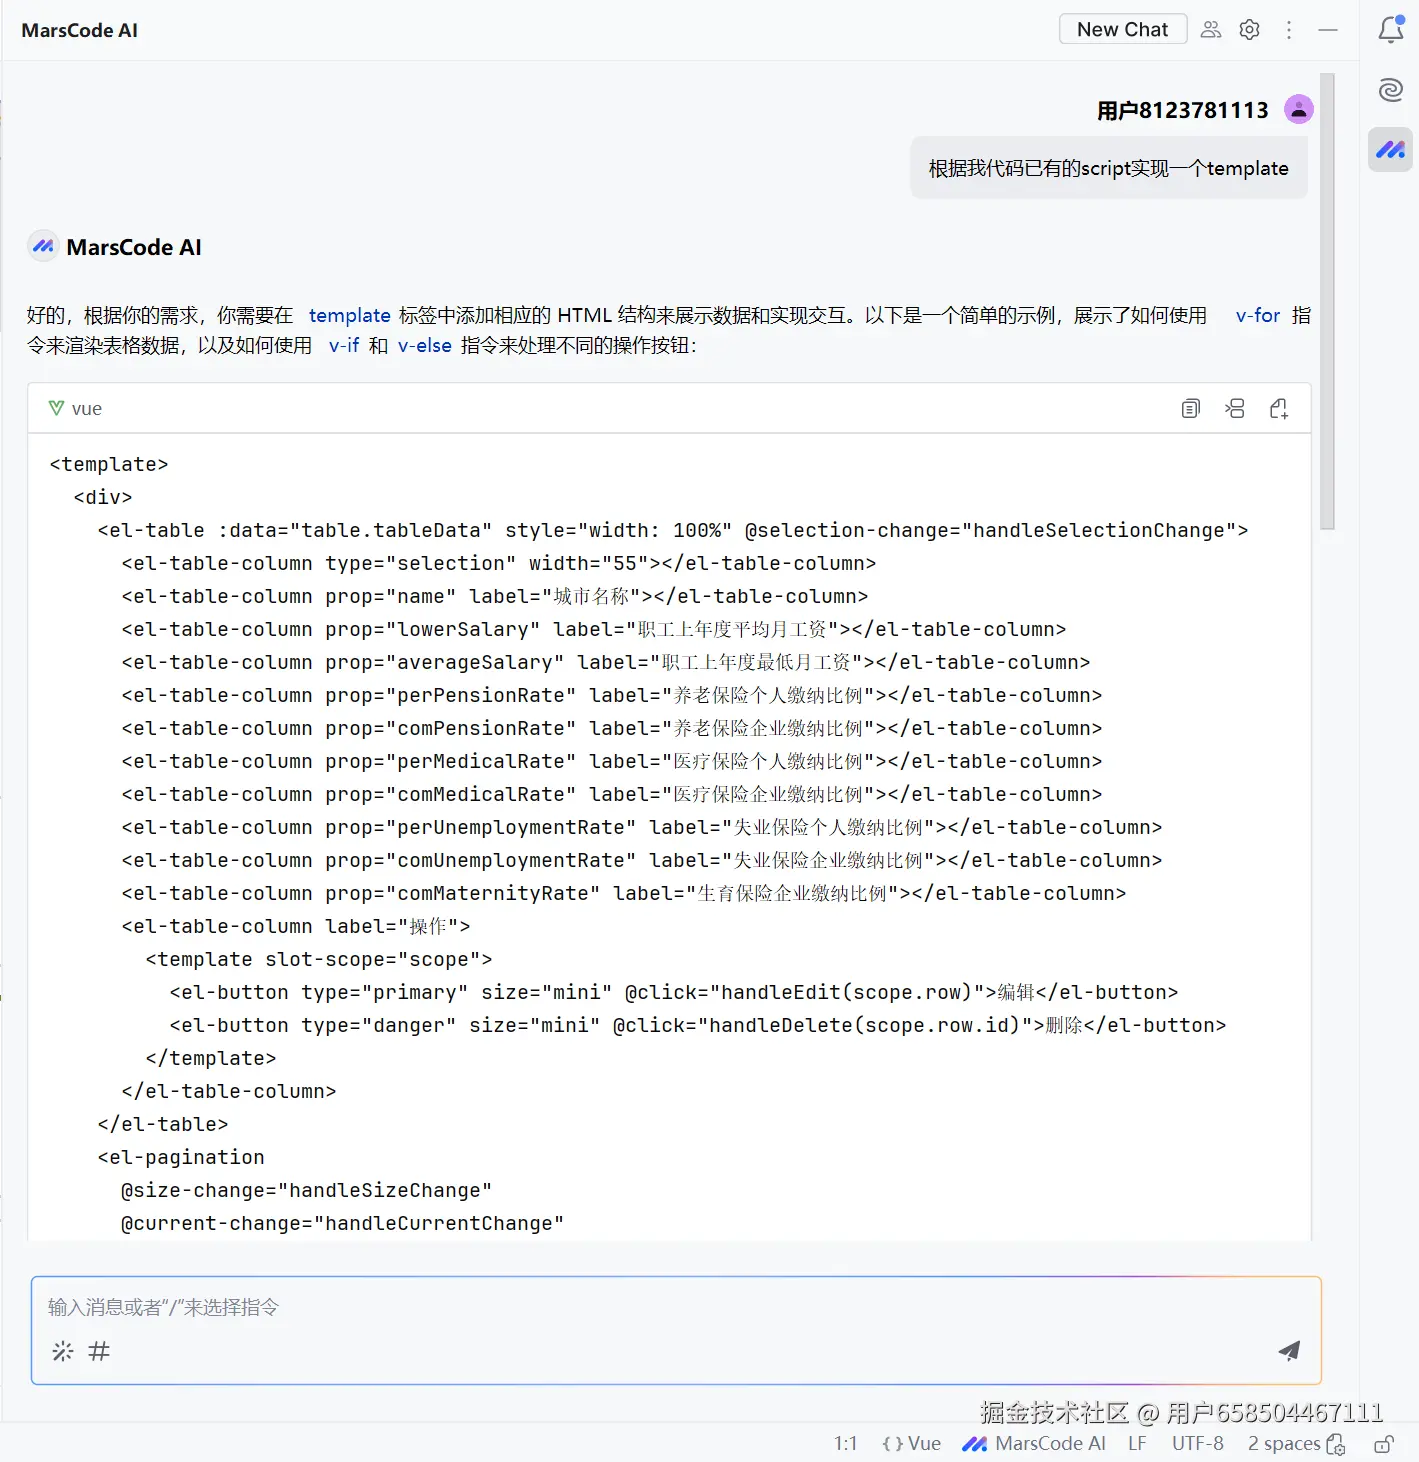The width and height of the screenshot is (1419, 1462).
Task: Click the user avatar for 用户8123781113
Action: click(1298, 109)
